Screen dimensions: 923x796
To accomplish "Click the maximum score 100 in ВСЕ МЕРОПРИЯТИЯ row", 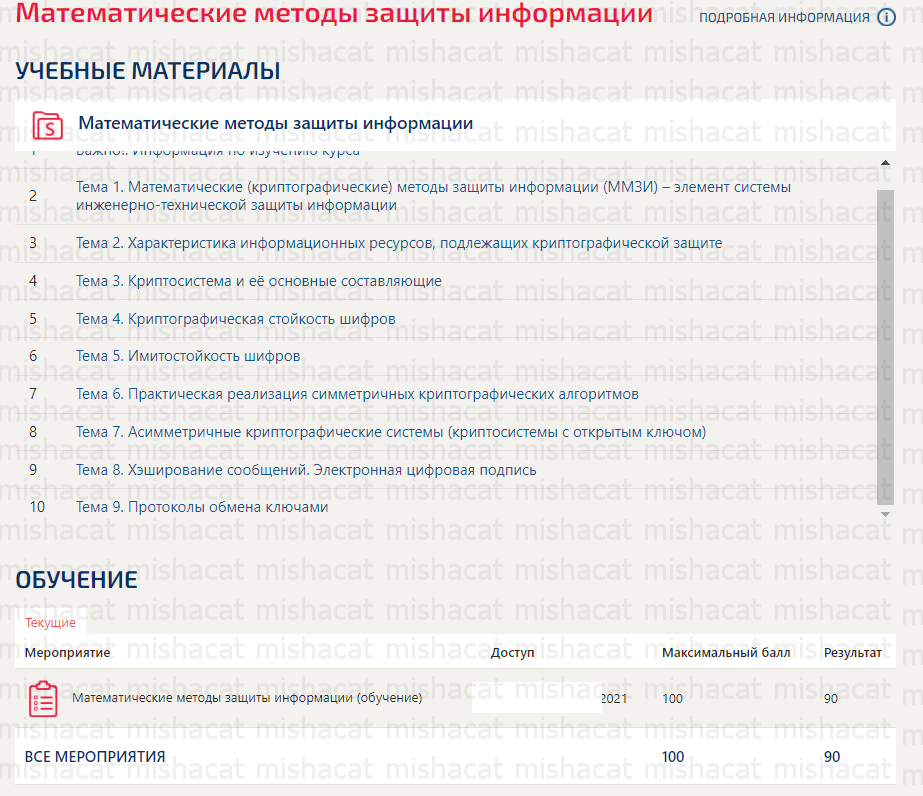I will (x=673, y=757).
